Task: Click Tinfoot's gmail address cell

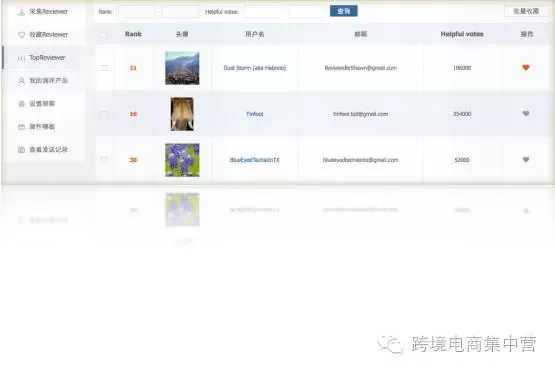Action: point(360,114)
